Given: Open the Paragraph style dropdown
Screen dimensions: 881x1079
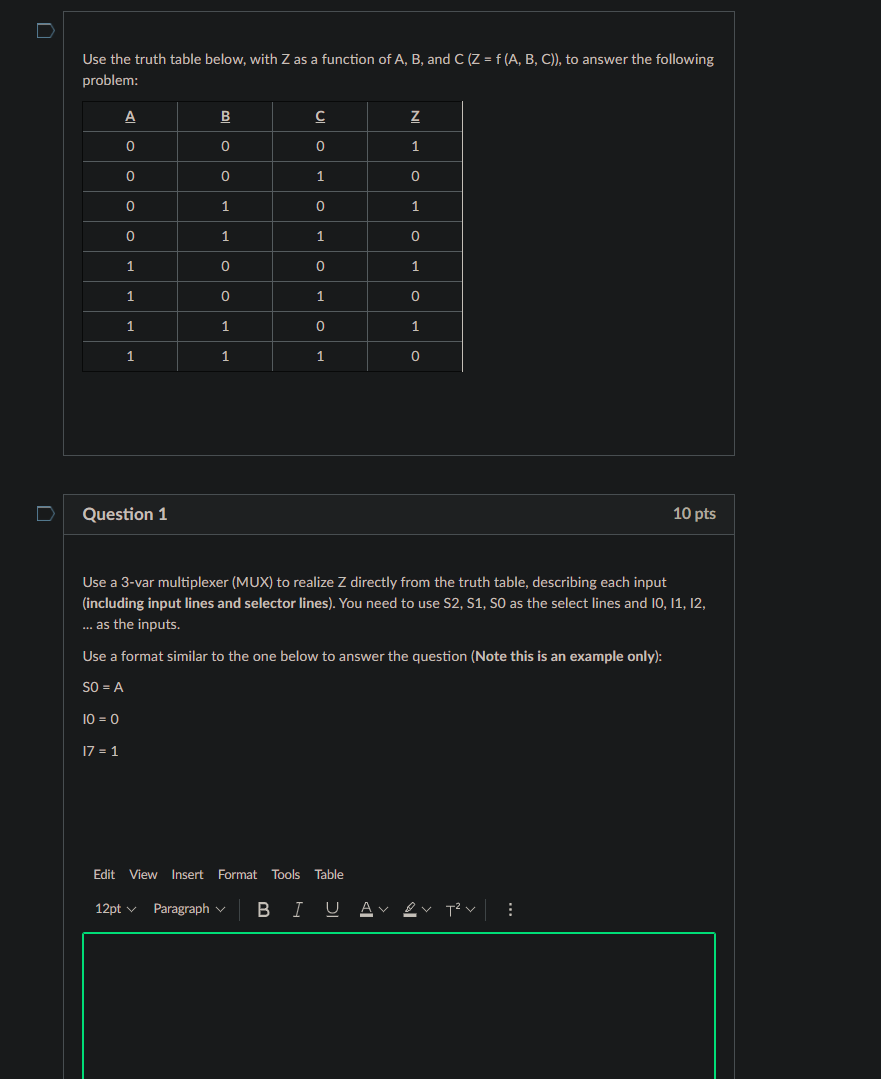Looking at the screenshot, I should 188,909.
